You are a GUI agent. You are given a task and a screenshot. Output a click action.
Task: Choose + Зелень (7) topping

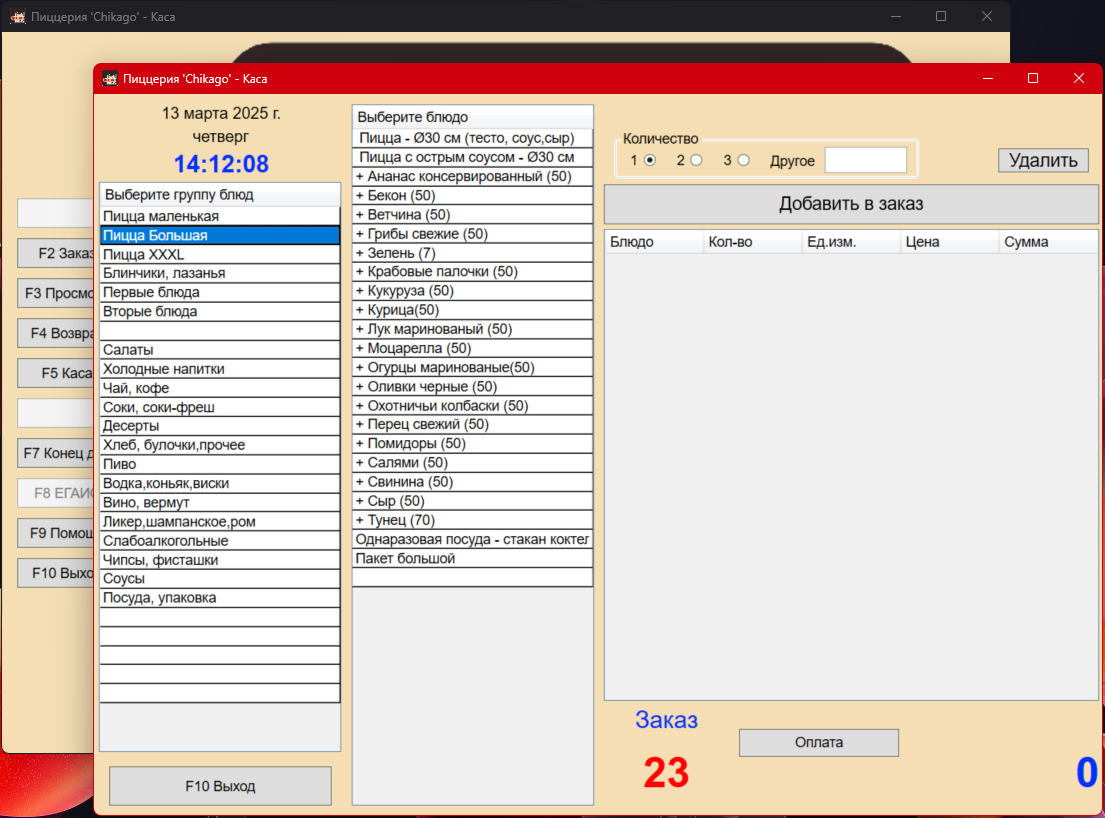coord(472,252)
